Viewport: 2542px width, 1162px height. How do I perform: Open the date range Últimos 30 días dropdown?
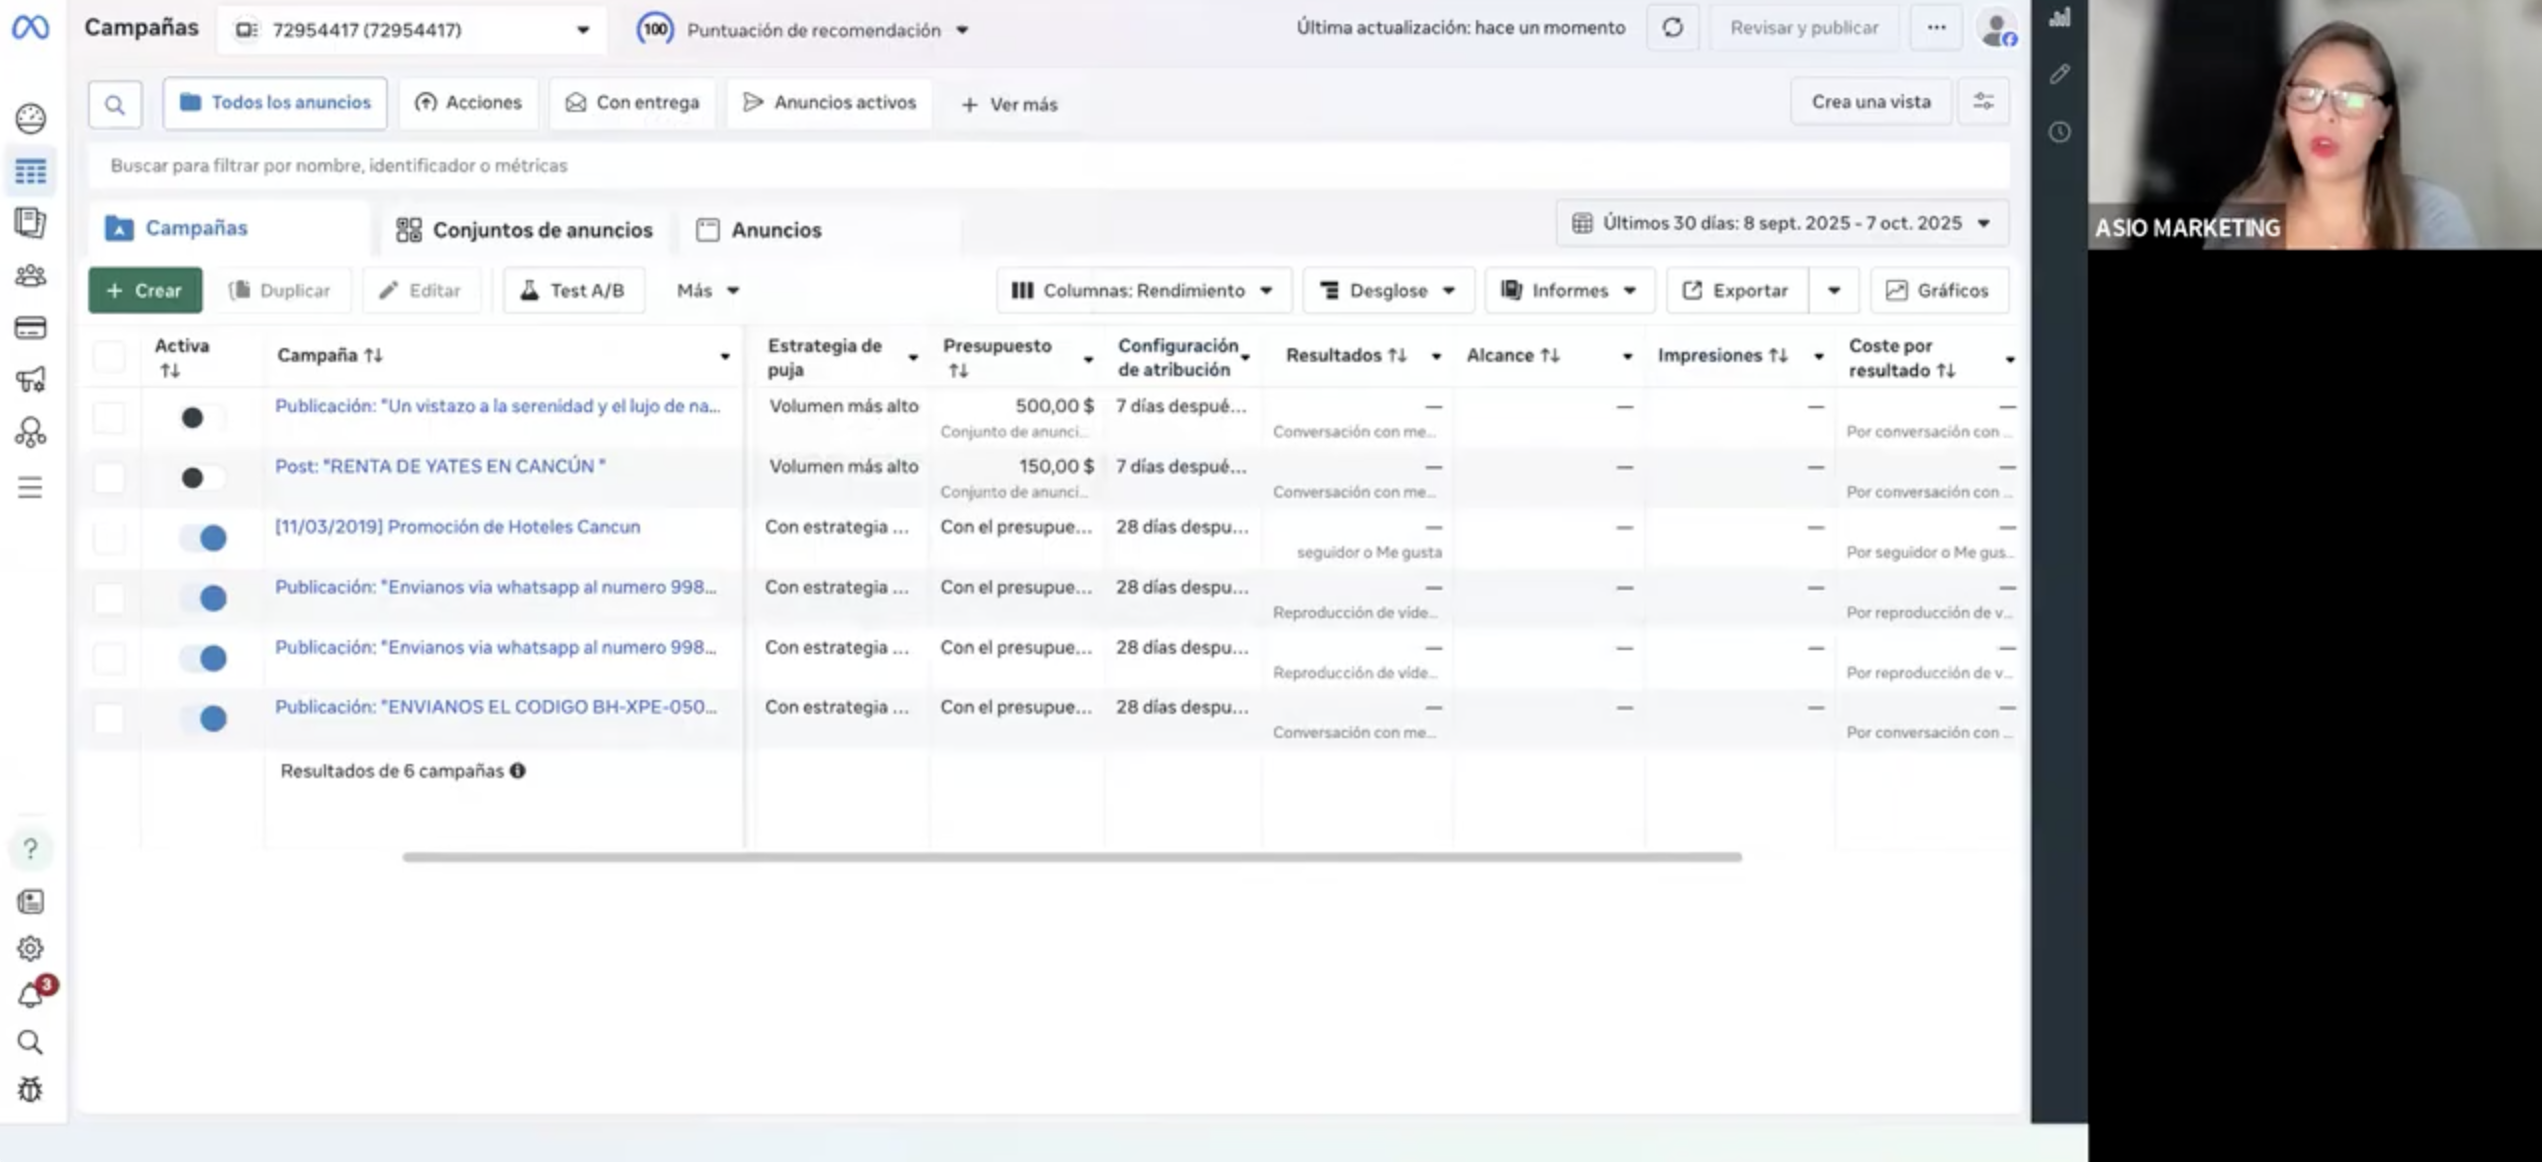(x=1781, y=223)
